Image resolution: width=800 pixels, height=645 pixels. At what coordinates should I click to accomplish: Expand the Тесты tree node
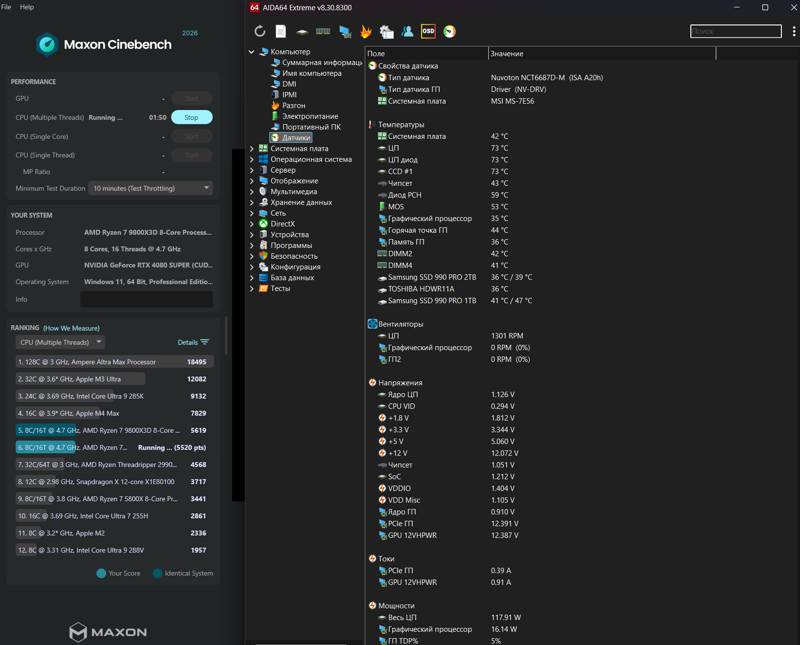pyautogui.click(x=252, y=288)
